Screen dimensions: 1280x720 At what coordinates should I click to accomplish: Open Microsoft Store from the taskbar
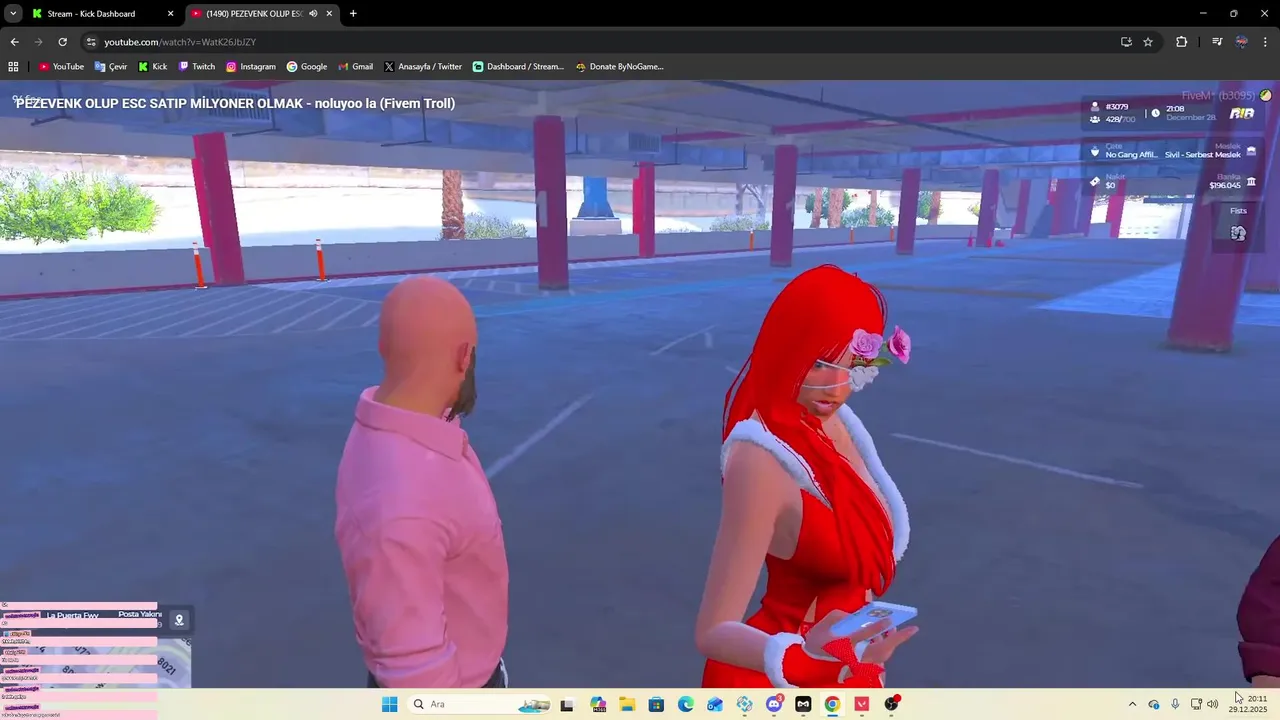click(656, 704)
